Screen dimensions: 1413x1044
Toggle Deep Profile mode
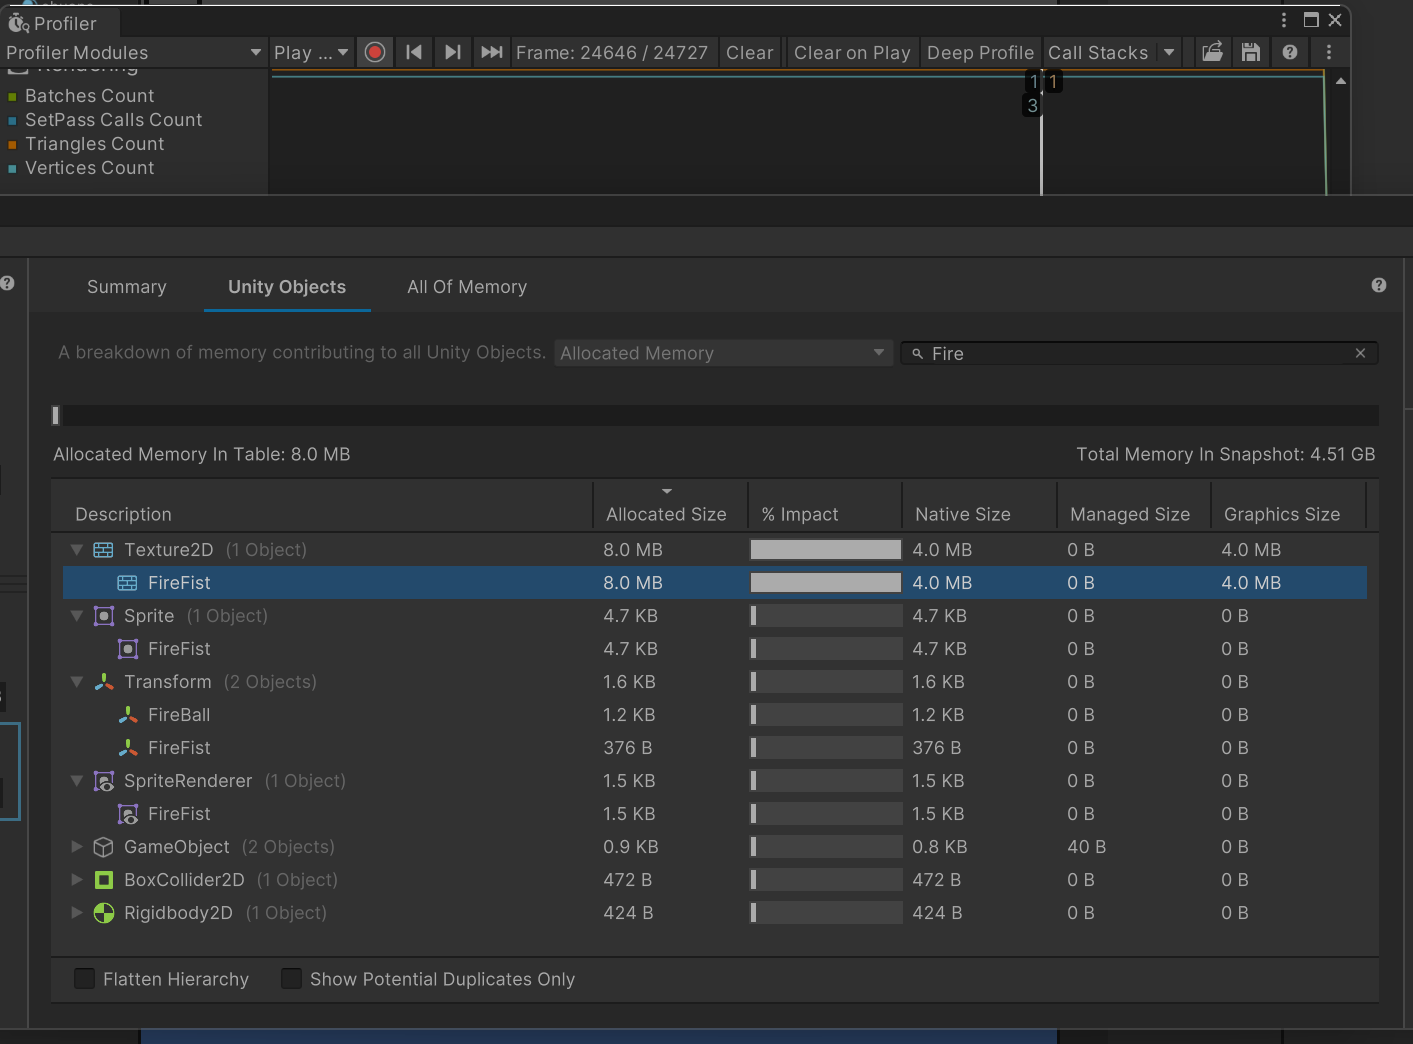click(979, 52)
